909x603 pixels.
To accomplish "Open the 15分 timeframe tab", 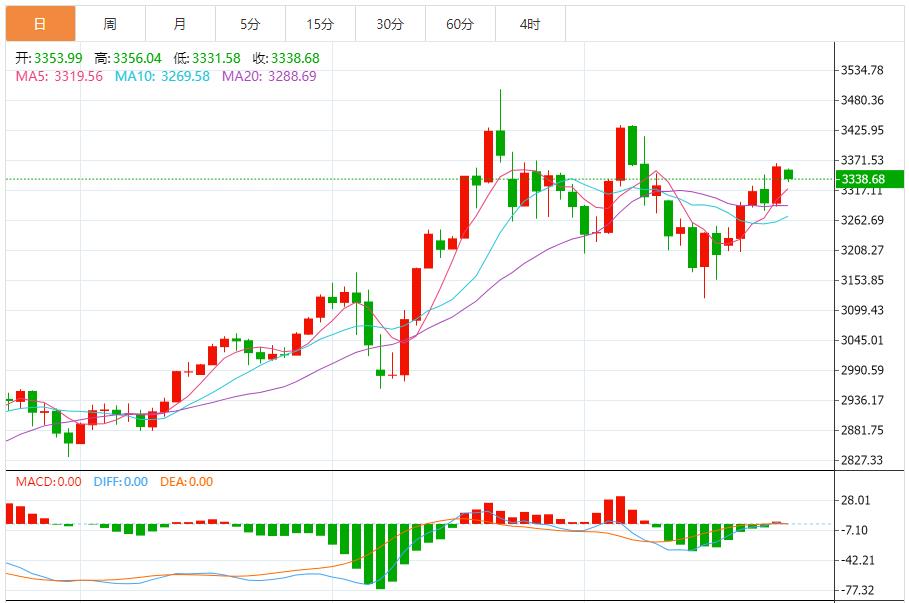I will click(x=320, y=24).
